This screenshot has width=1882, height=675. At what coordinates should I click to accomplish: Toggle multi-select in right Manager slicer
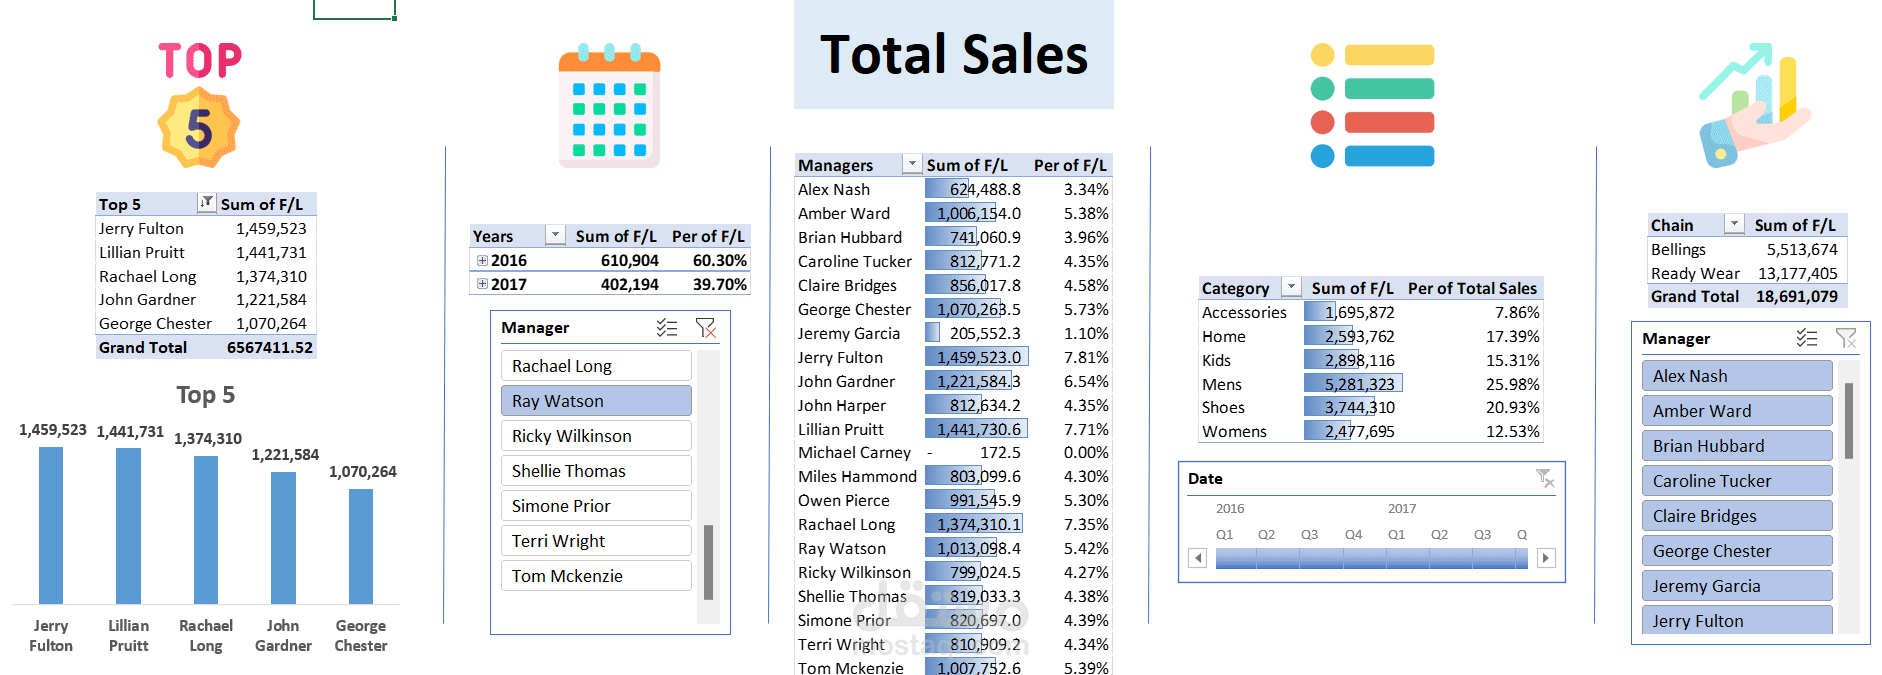click(1807, 338)
